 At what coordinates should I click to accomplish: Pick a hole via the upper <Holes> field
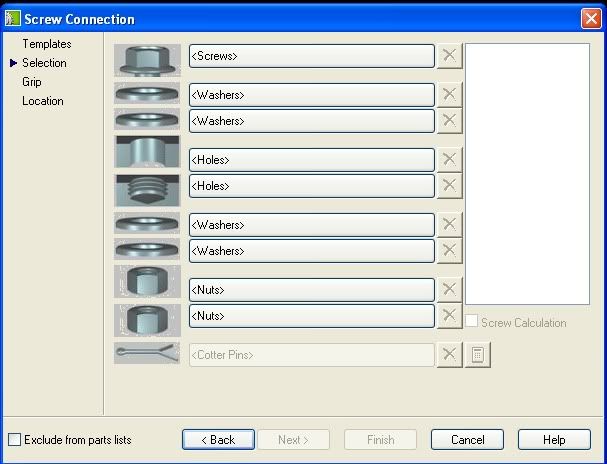pos(312,159)
